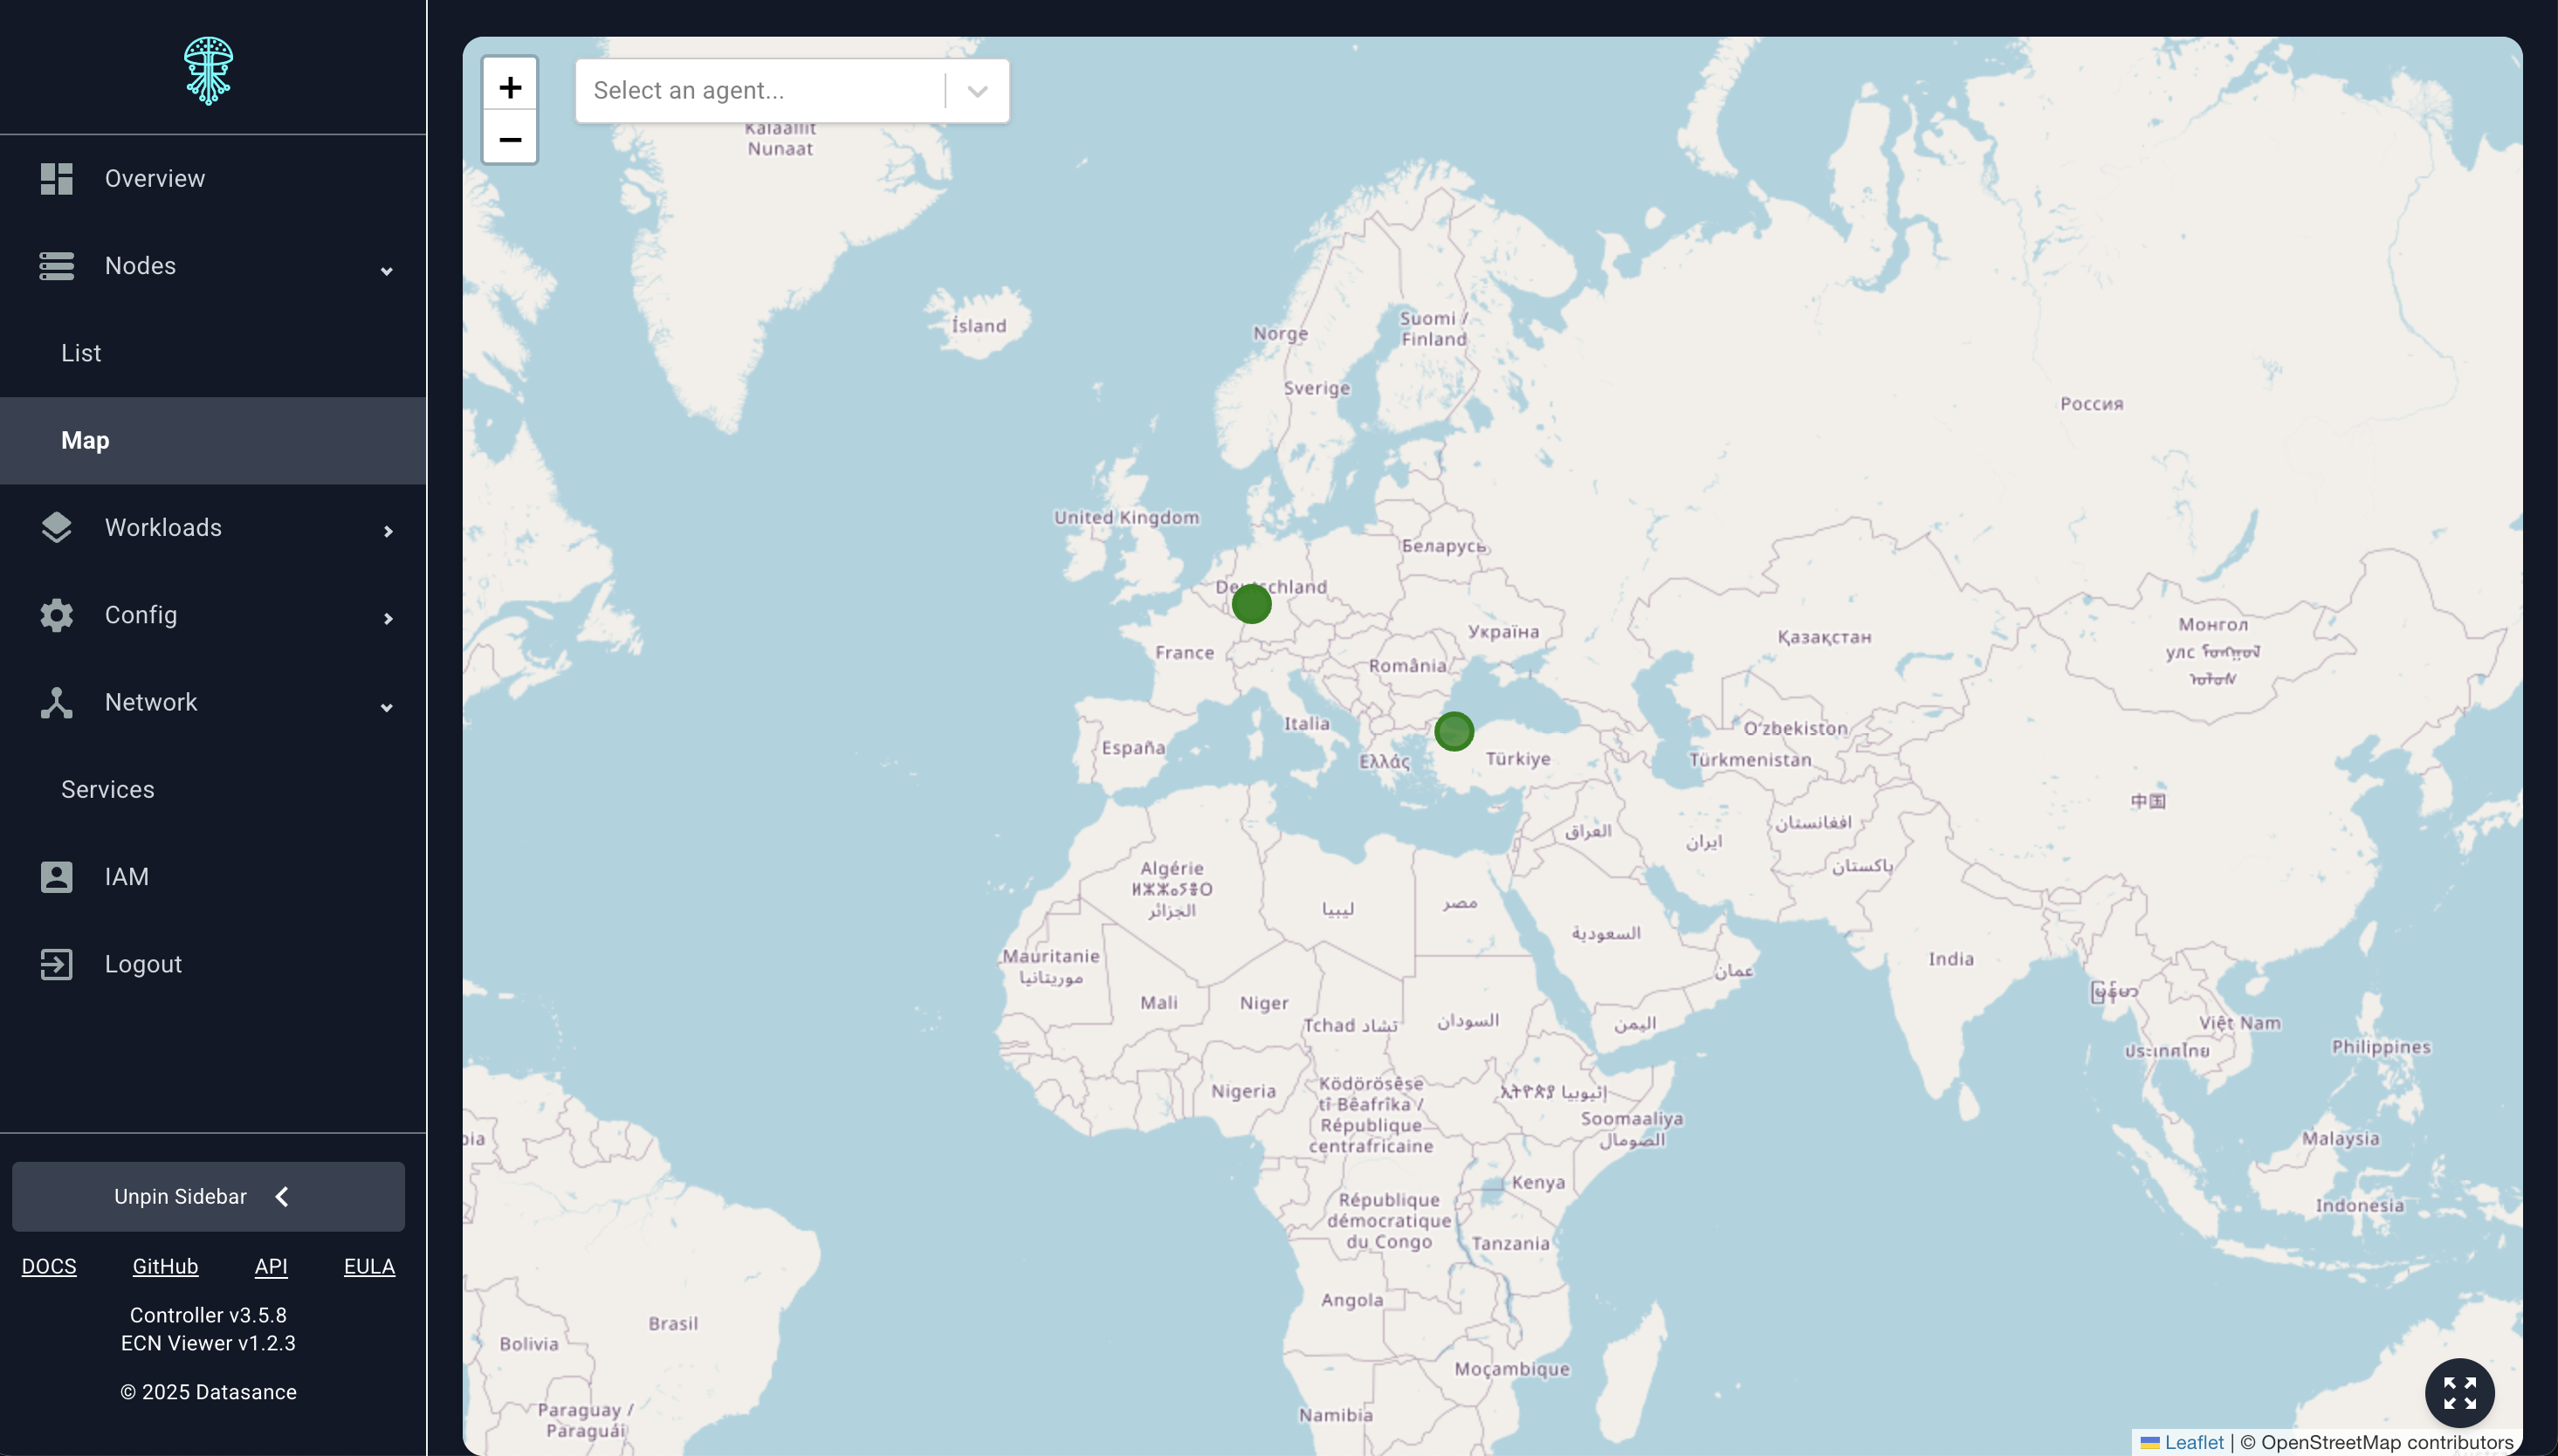Open the GitHub link
2558x1456 pixels.
(165, 1265)
